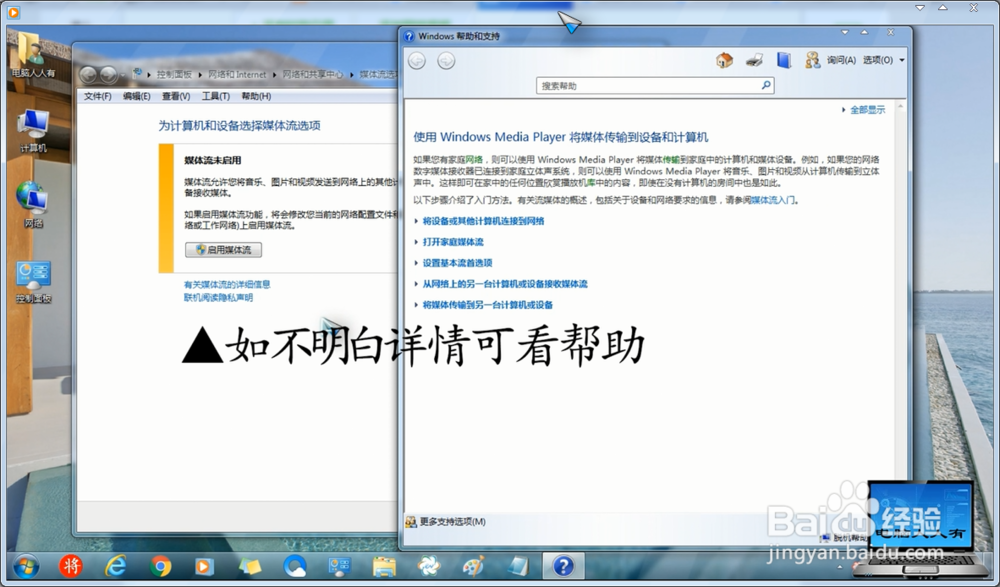Click the green 传输 glossary link
Viewport: 1000px width, 587px height.
(x=671, y=160)
